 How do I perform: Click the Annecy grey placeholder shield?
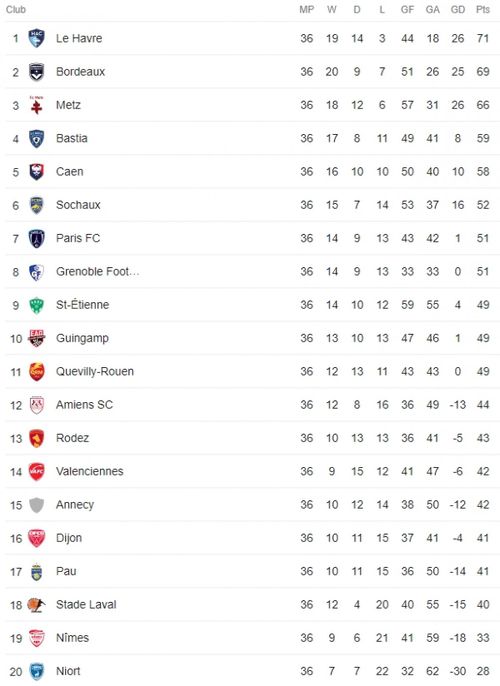tap(36, 505)
